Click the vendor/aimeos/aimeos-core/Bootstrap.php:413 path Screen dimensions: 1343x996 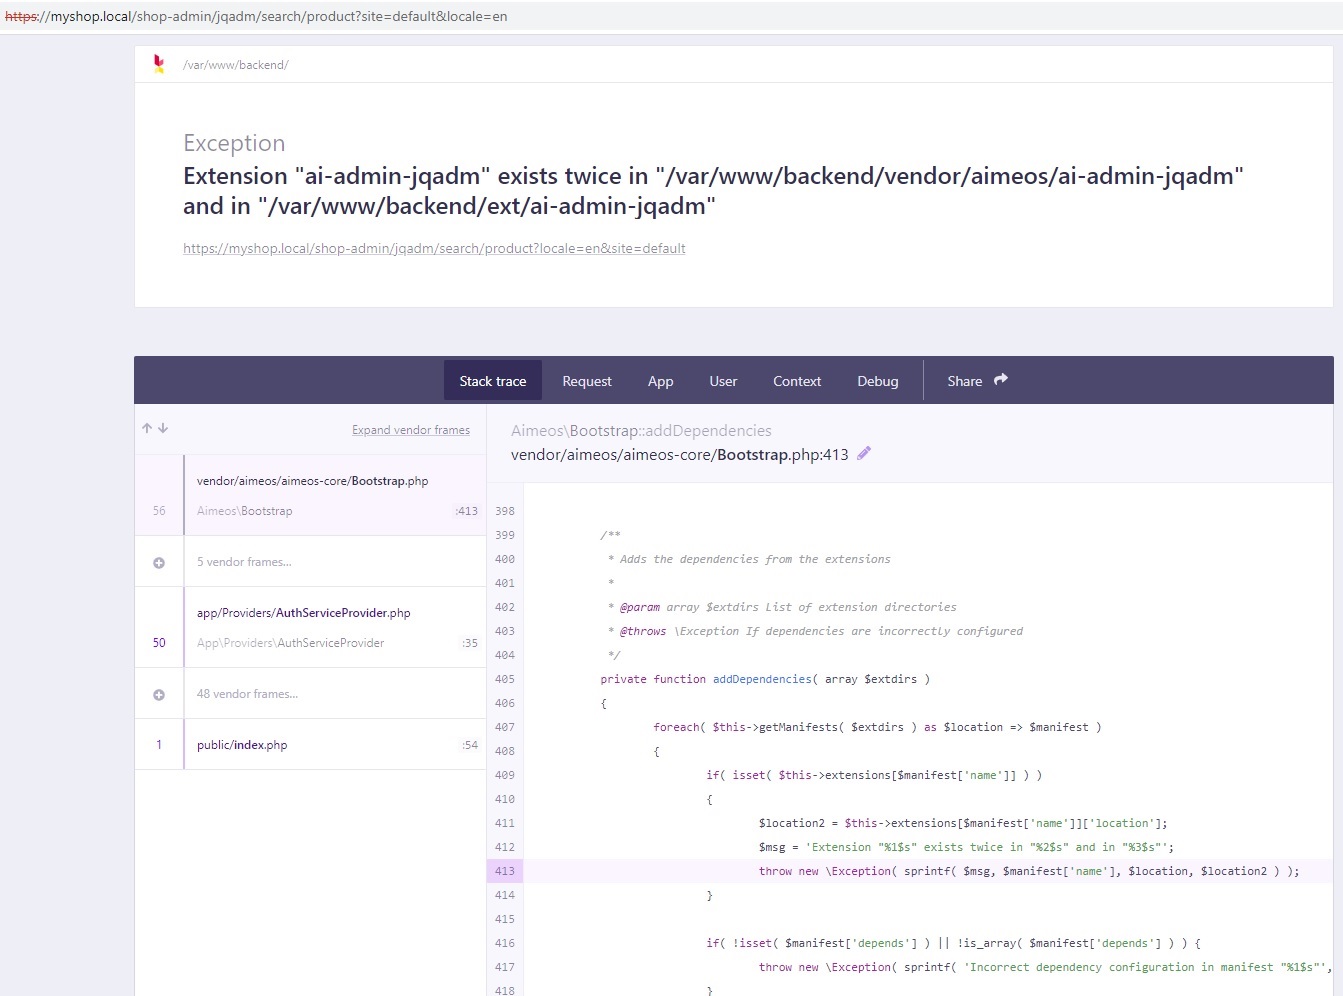[679, 455]
